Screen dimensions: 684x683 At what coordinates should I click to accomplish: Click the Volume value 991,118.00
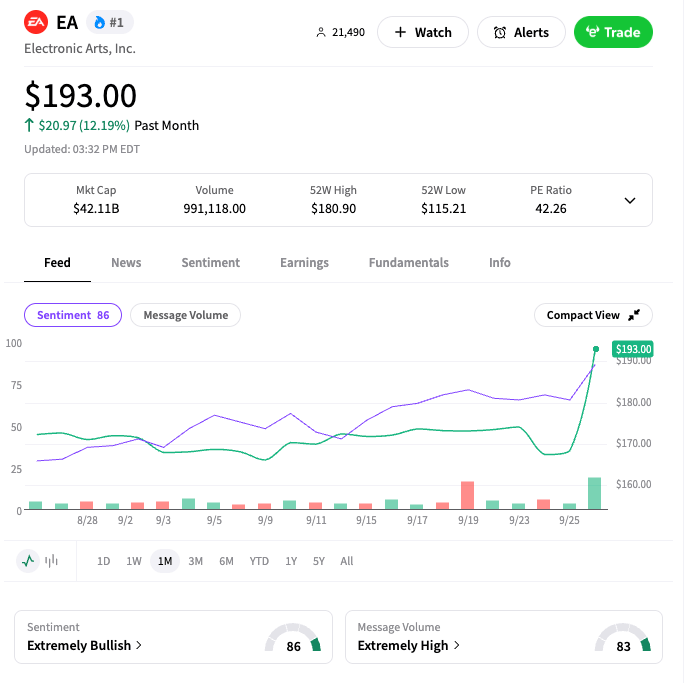coord(214,208)
